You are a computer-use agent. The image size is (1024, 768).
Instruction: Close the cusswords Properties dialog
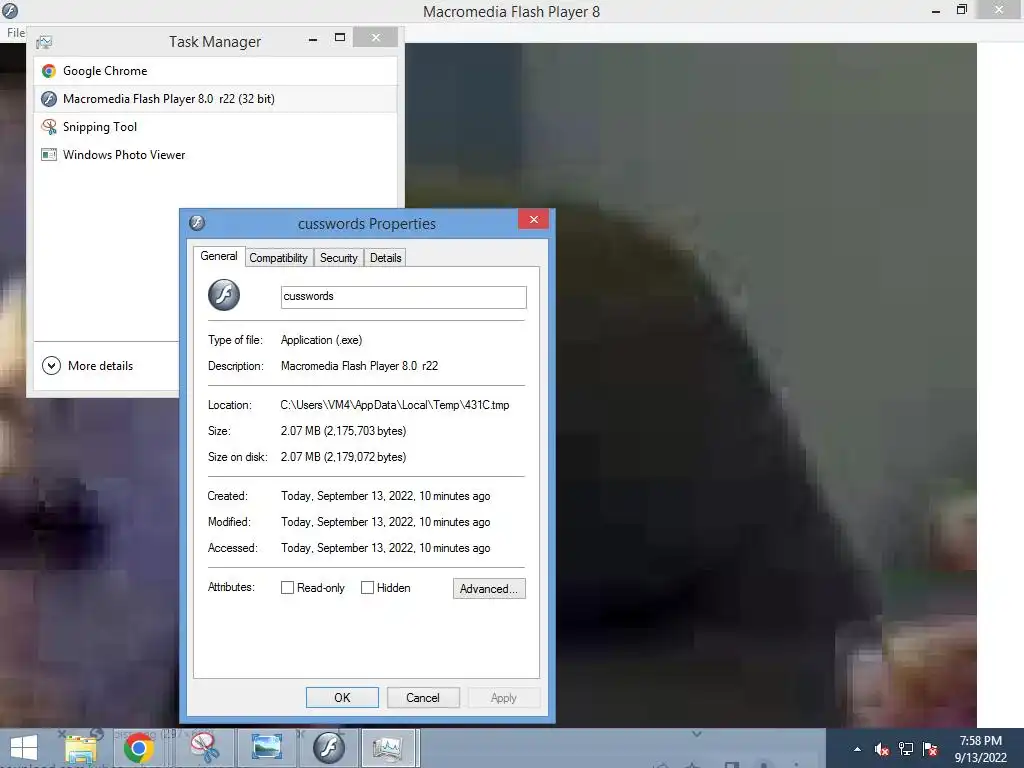click(534, 219)
